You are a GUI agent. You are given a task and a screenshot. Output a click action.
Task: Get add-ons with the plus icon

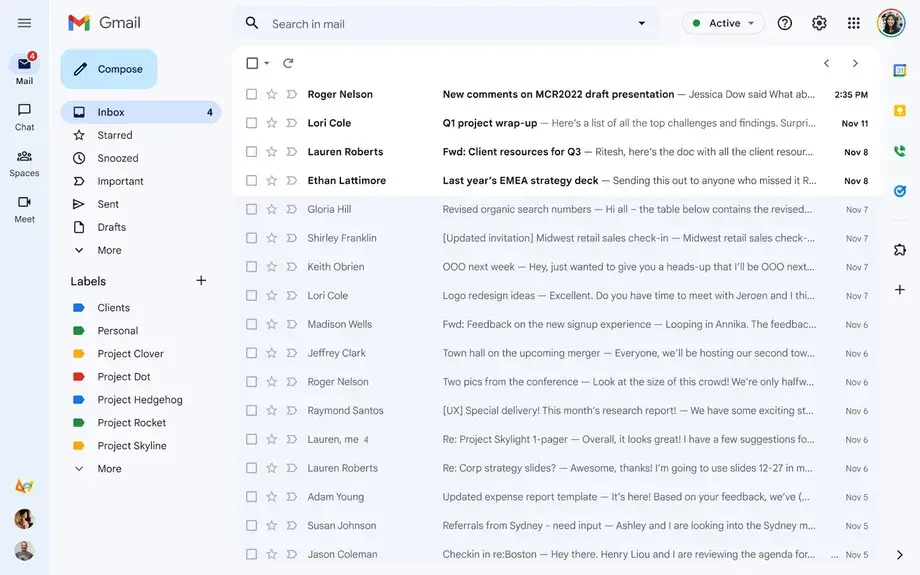click(899, 289)
